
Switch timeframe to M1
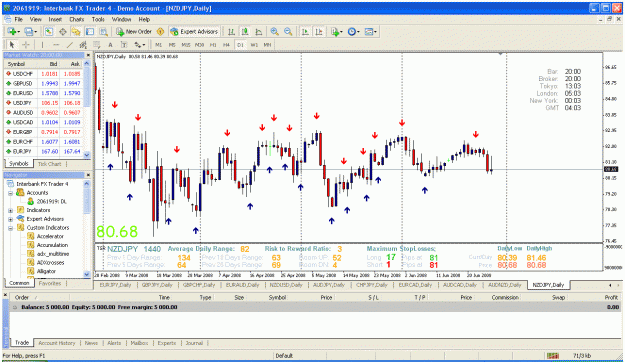(x=159, y=45)
